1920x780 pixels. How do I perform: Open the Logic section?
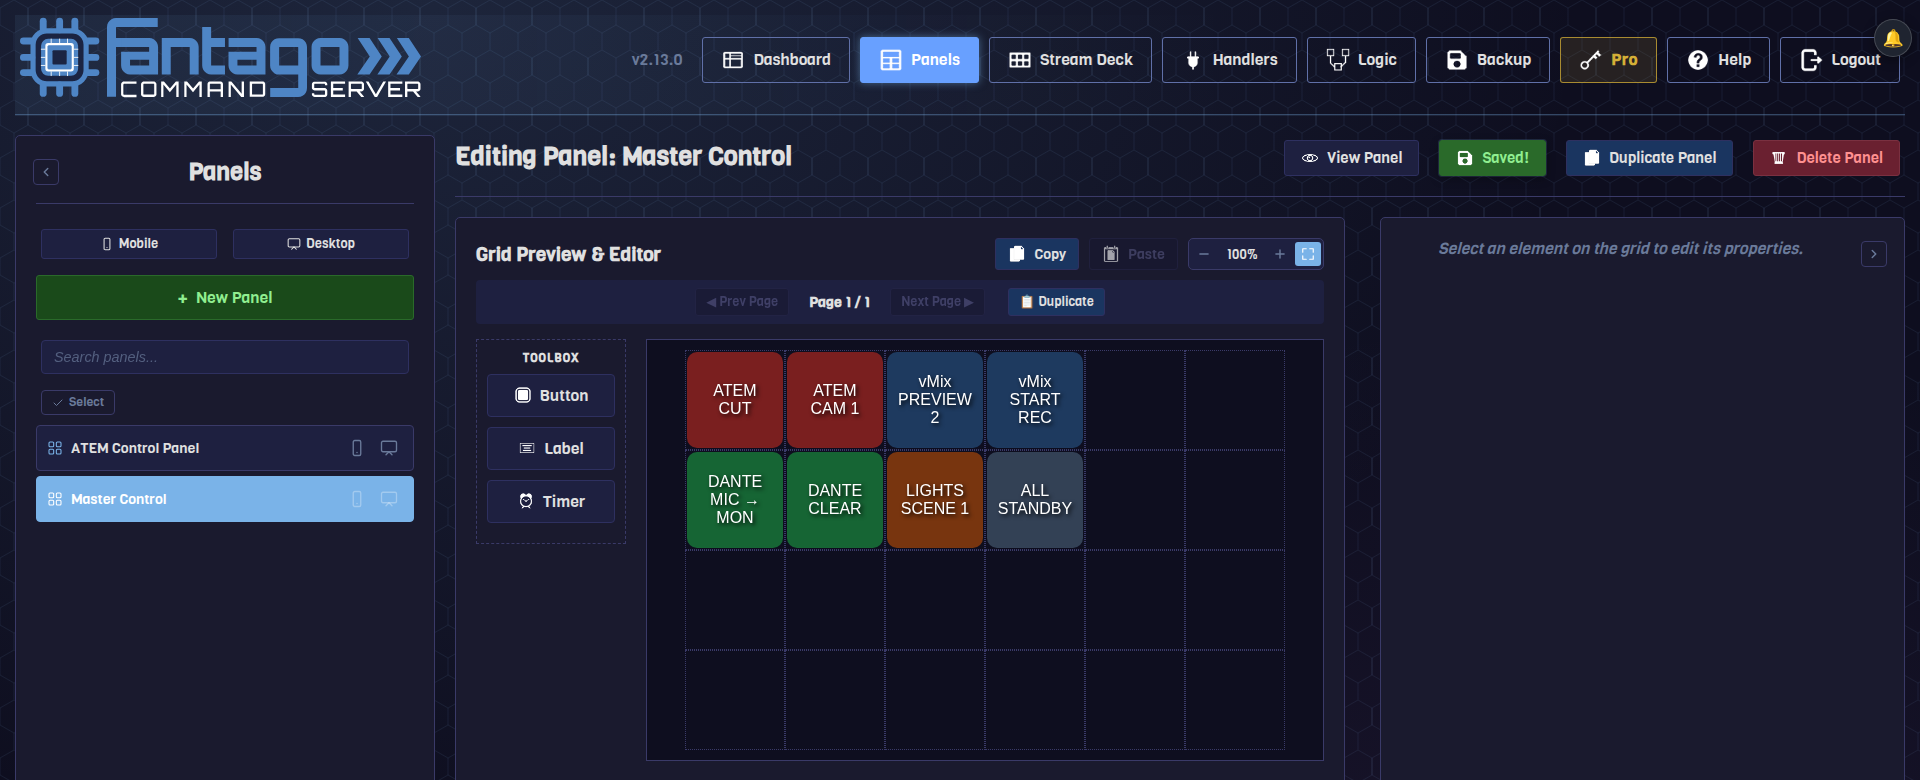pyautogui.click(x=1361, y=60)
